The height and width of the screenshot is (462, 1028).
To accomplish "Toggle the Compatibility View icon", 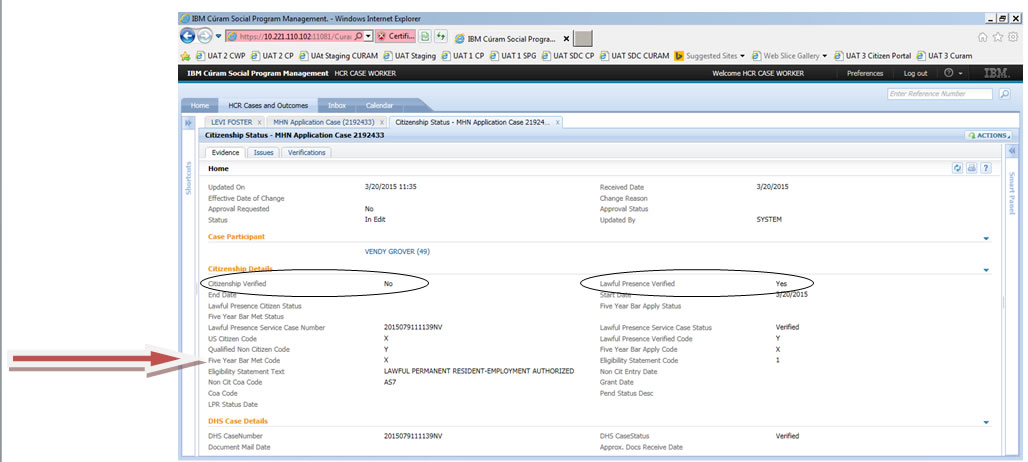I will point(425,37).
